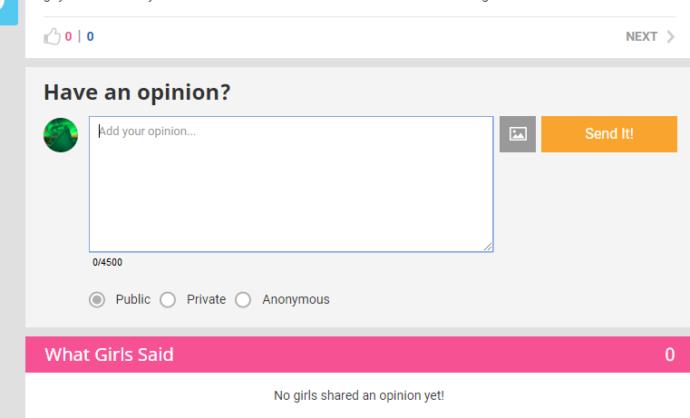Screen dimensions: 690x418
Task: Click the Have an opinion? heading
Action: pyautogui.click(x=137, y=92)
